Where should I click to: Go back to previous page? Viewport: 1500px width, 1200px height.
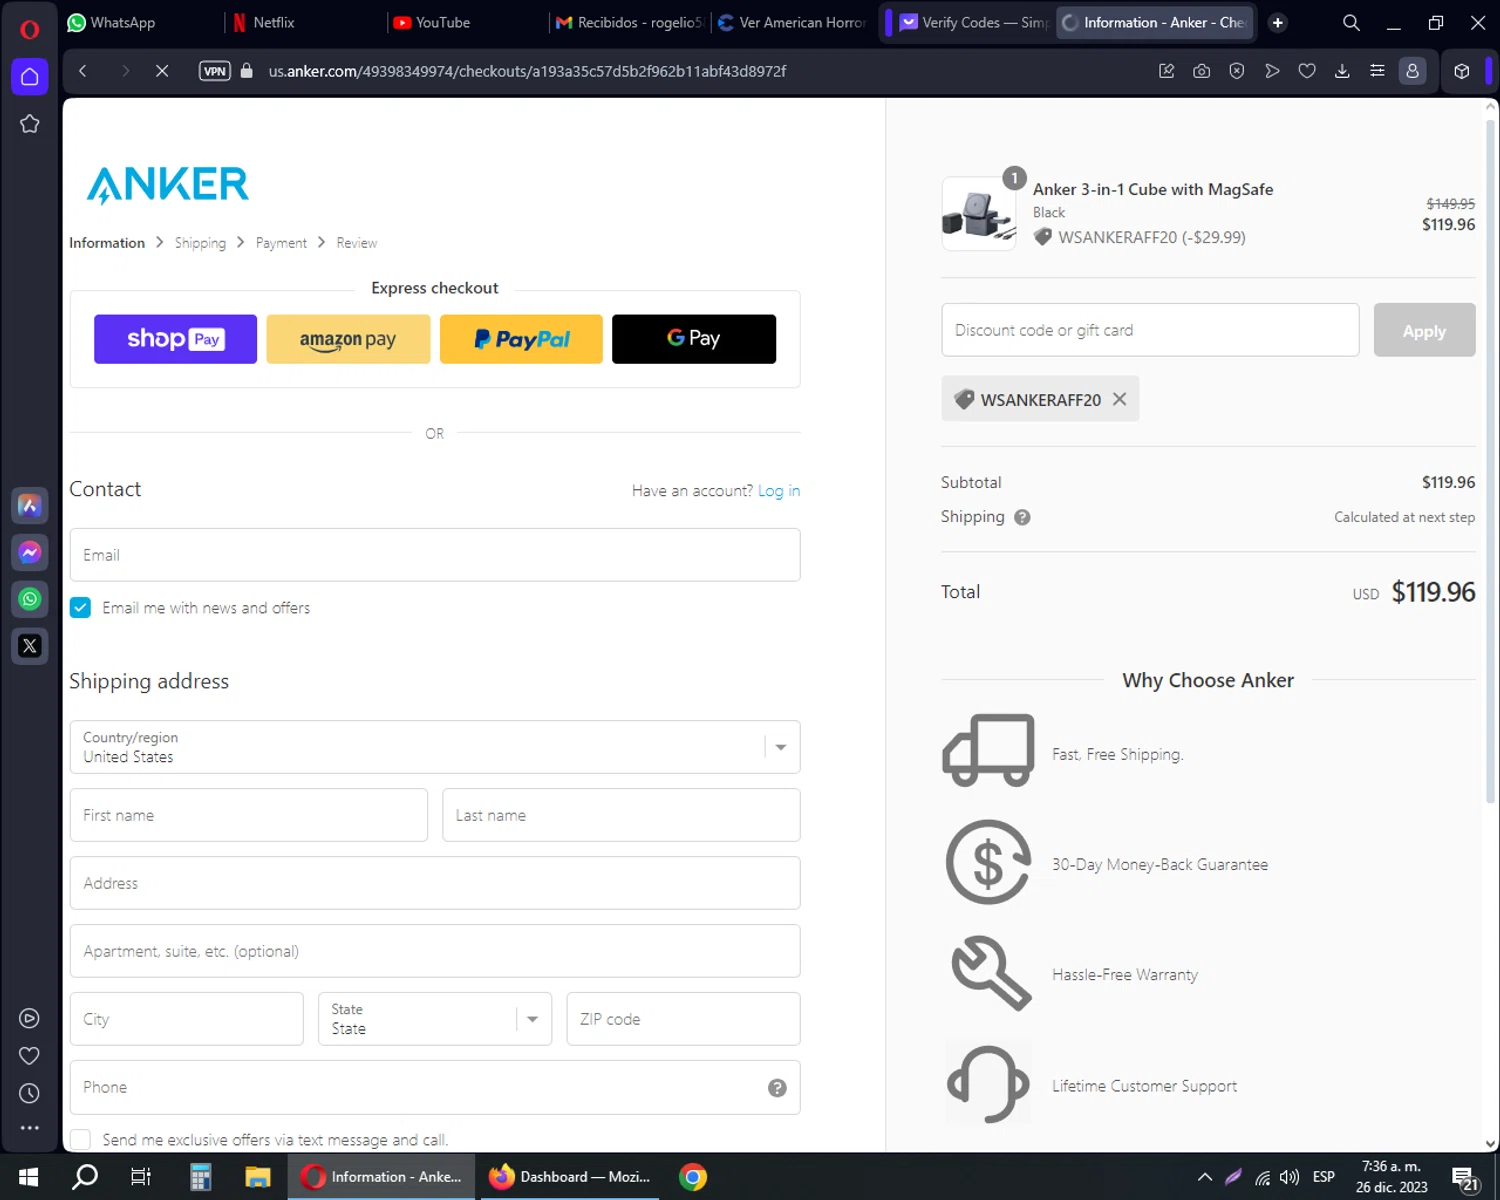83,71
